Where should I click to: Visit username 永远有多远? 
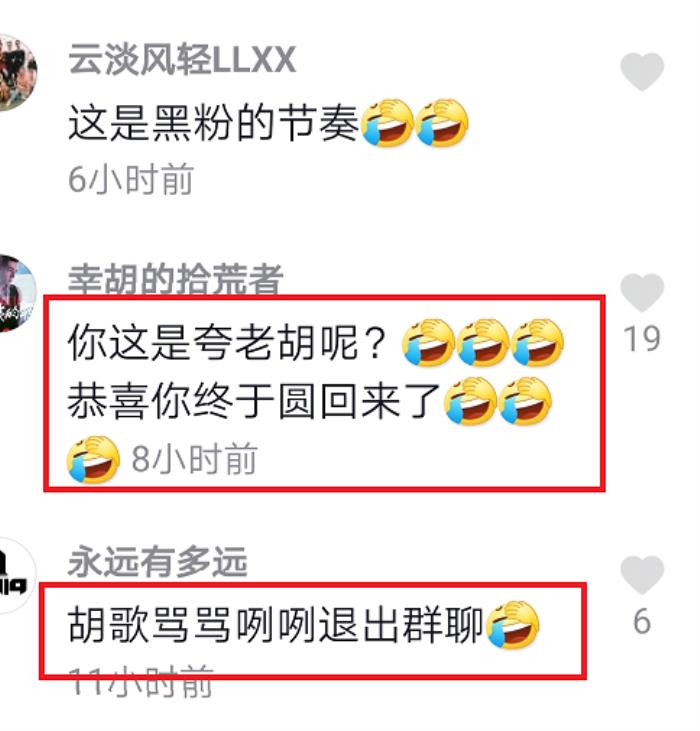158,562
